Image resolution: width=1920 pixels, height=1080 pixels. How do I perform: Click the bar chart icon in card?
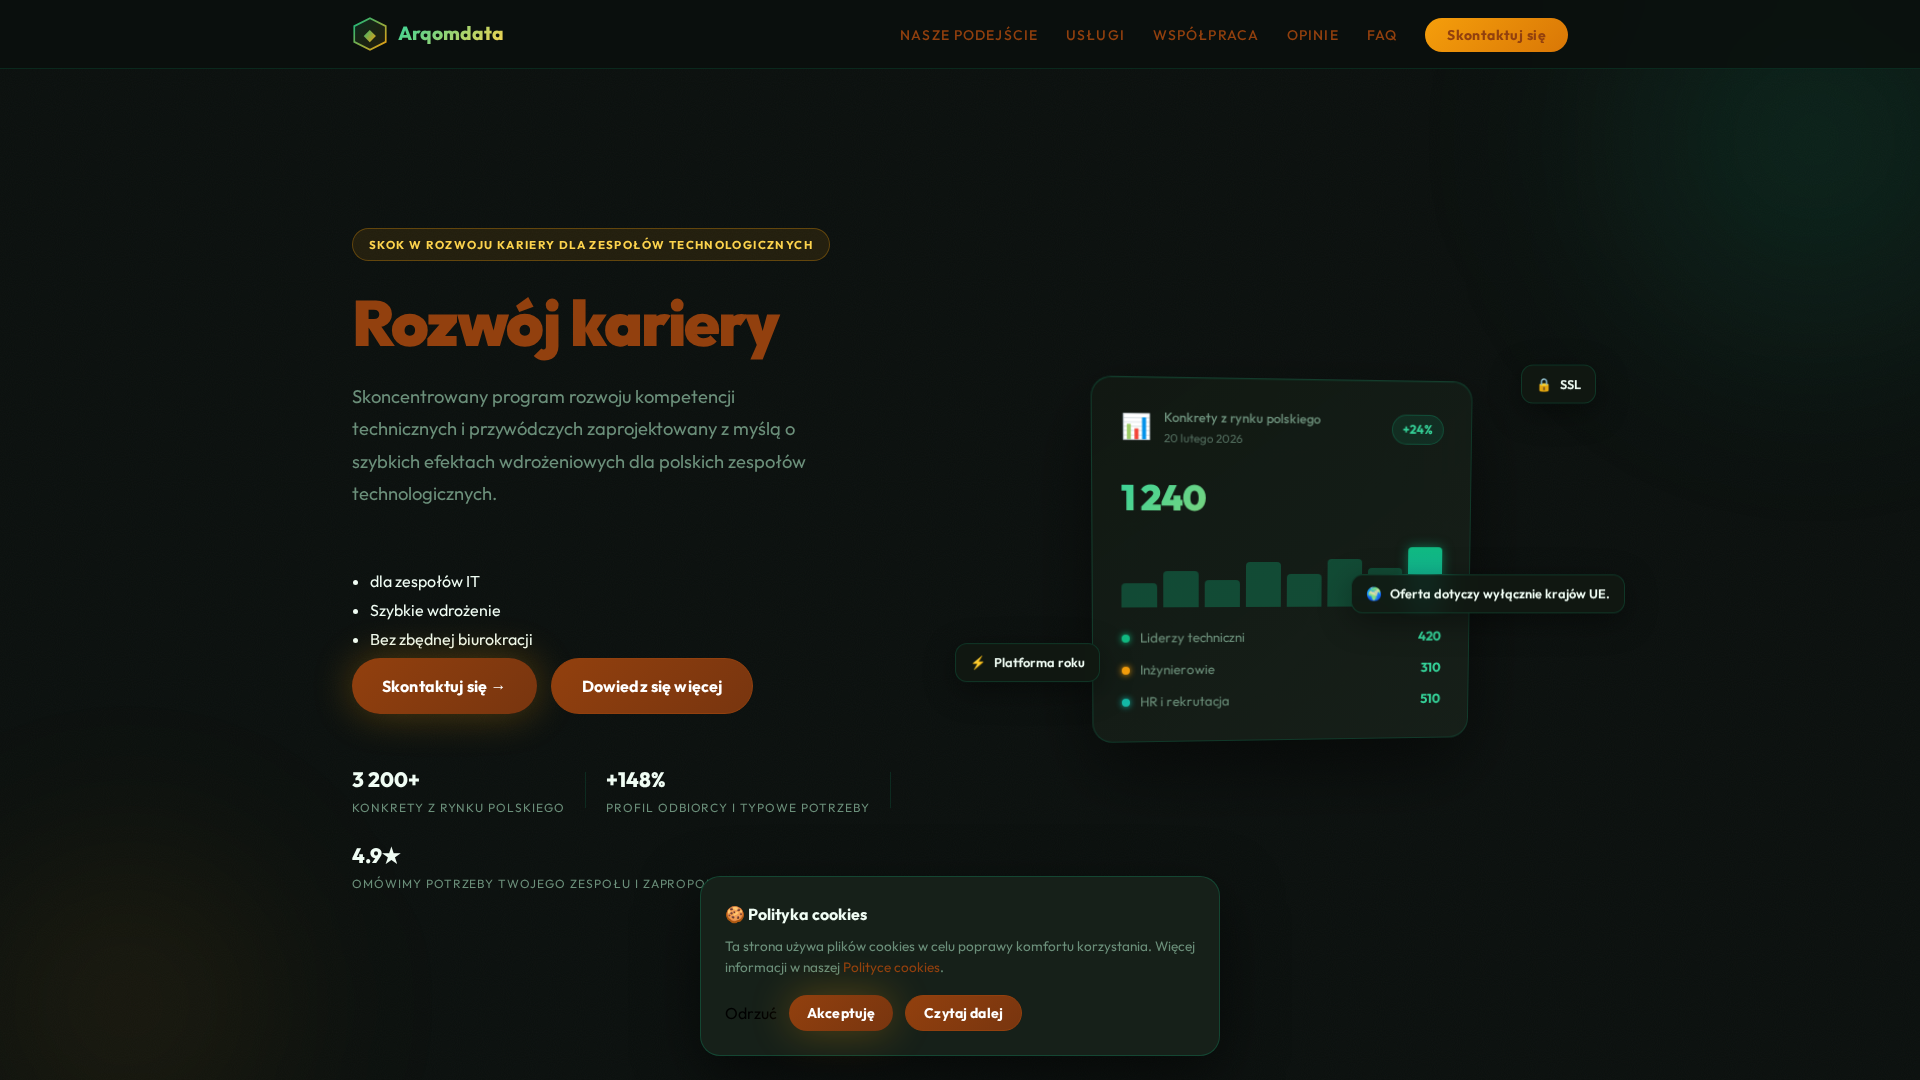[x=1136, y=427]
